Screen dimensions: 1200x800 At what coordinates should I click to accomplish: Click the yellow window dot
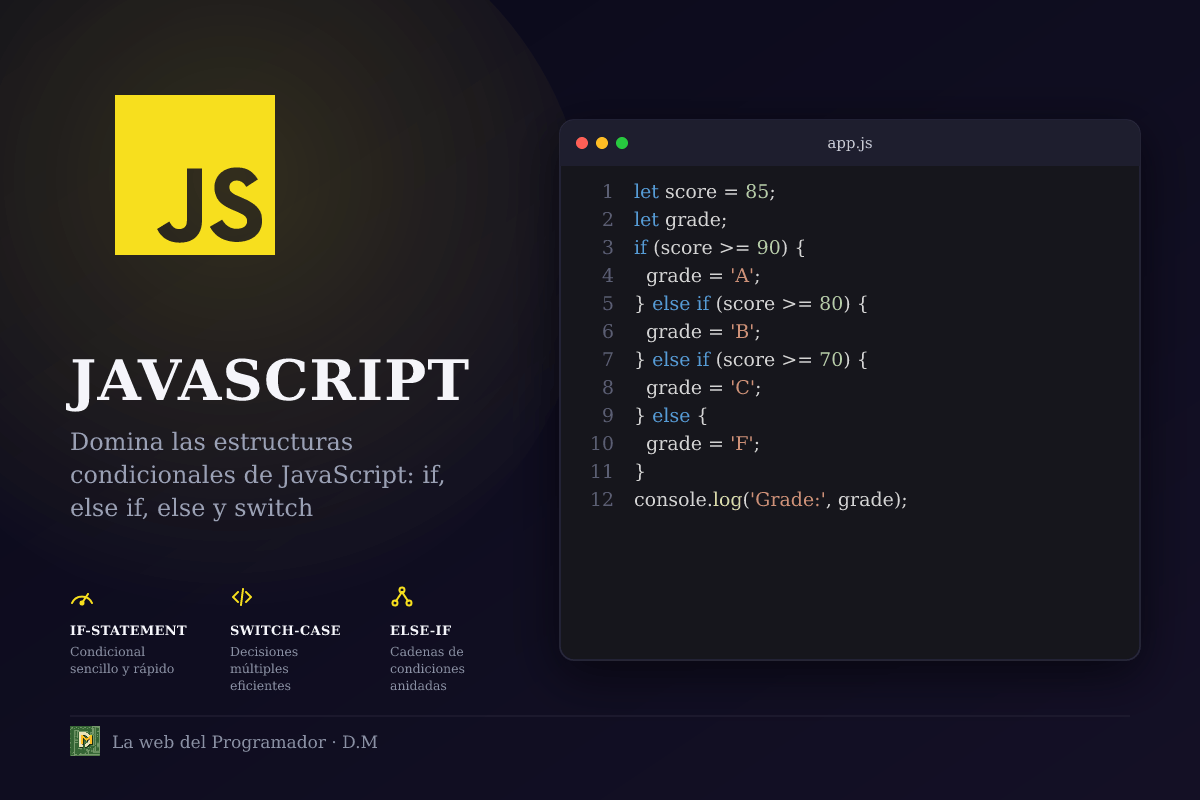pyautogui.click(x=602, y=143)
